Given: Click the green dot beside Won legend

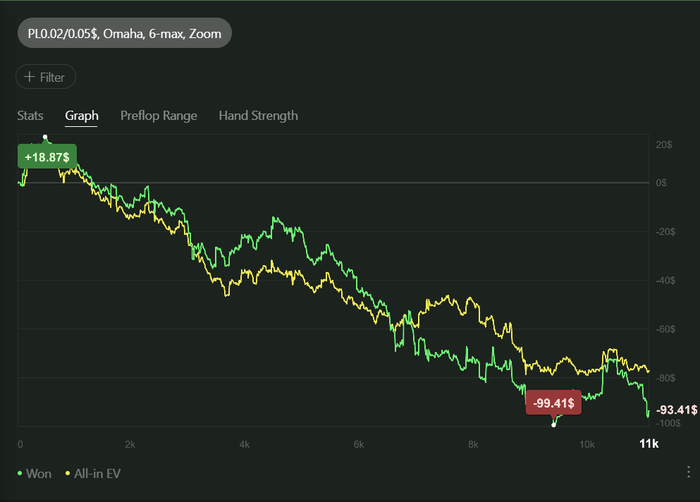Looking at the screenshot, I should click(21, 472).
